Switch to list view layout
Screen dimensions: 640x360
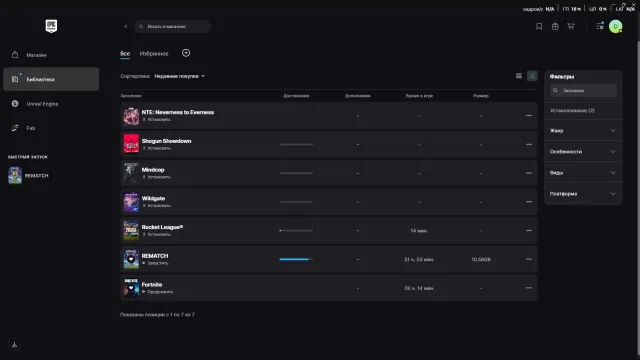(532, 76)
